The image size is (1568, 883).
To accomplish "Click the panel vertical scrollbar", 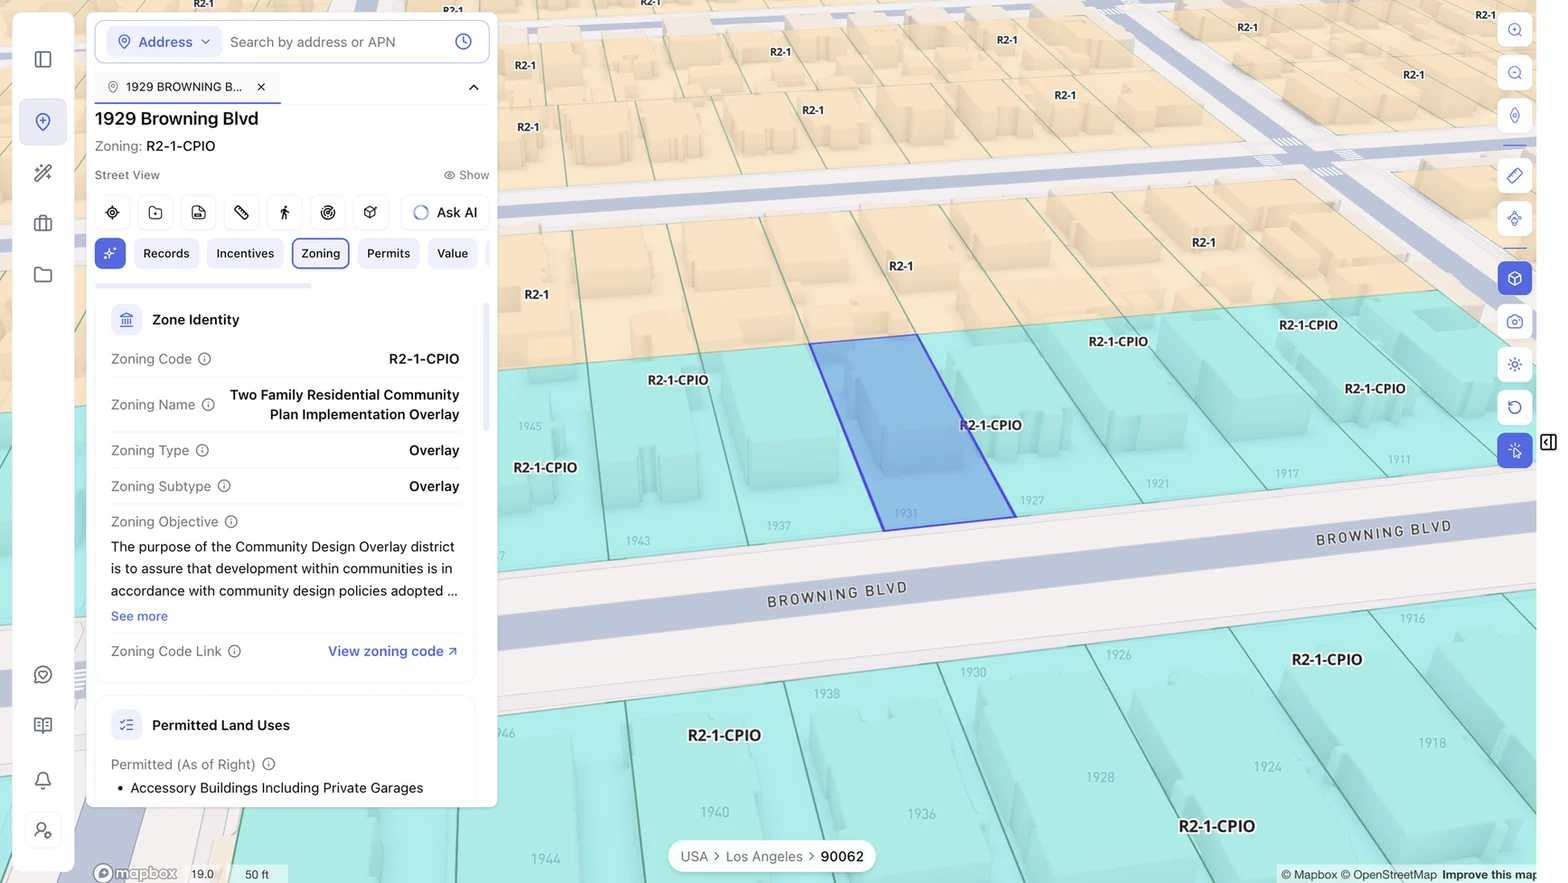I will 487,368.
